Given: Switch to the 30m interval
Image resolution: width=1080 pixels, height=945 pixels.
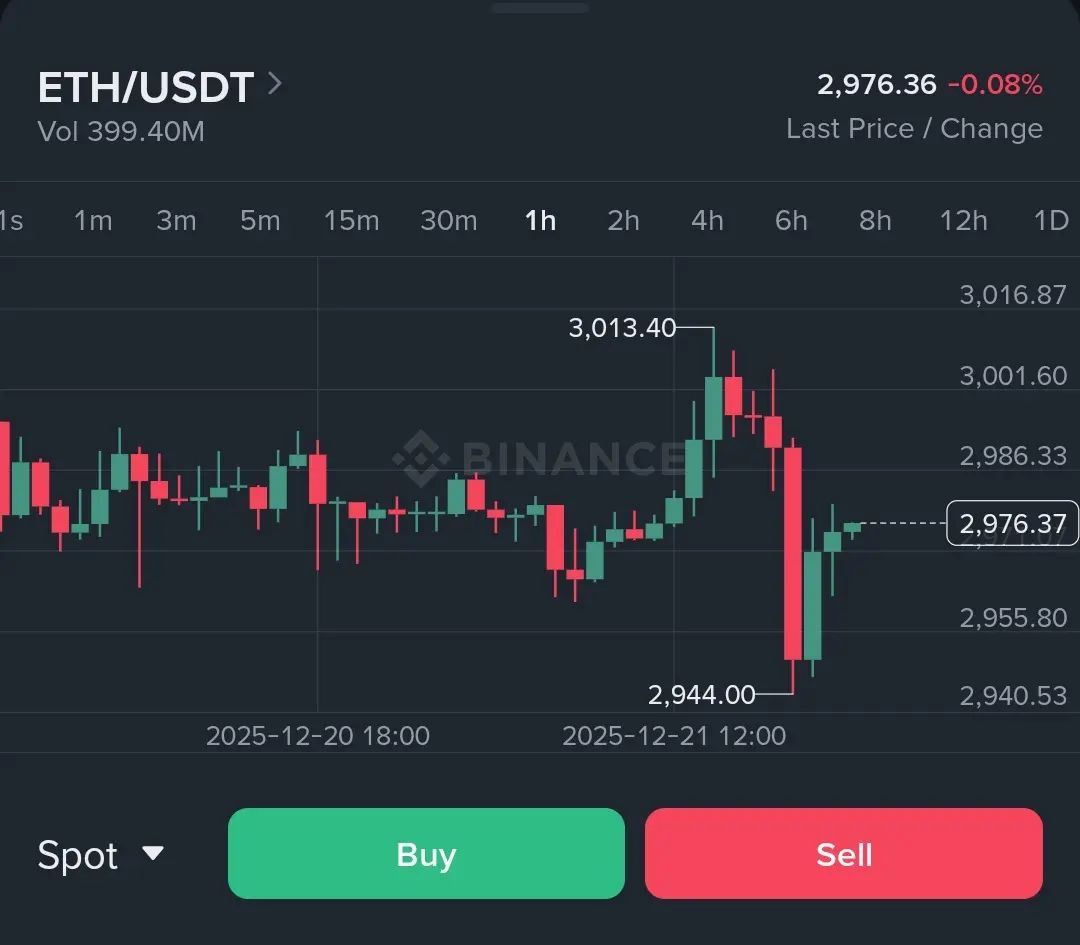Looking at the screenshot, I should pyautogui.click(x=448, y=220).
